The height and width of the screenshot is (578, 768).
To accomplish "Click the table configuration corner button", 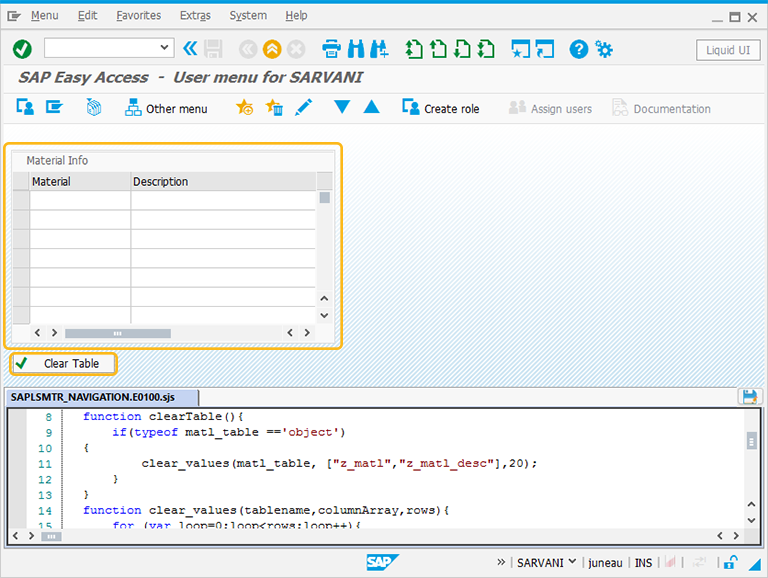I will tap(324, 181).
